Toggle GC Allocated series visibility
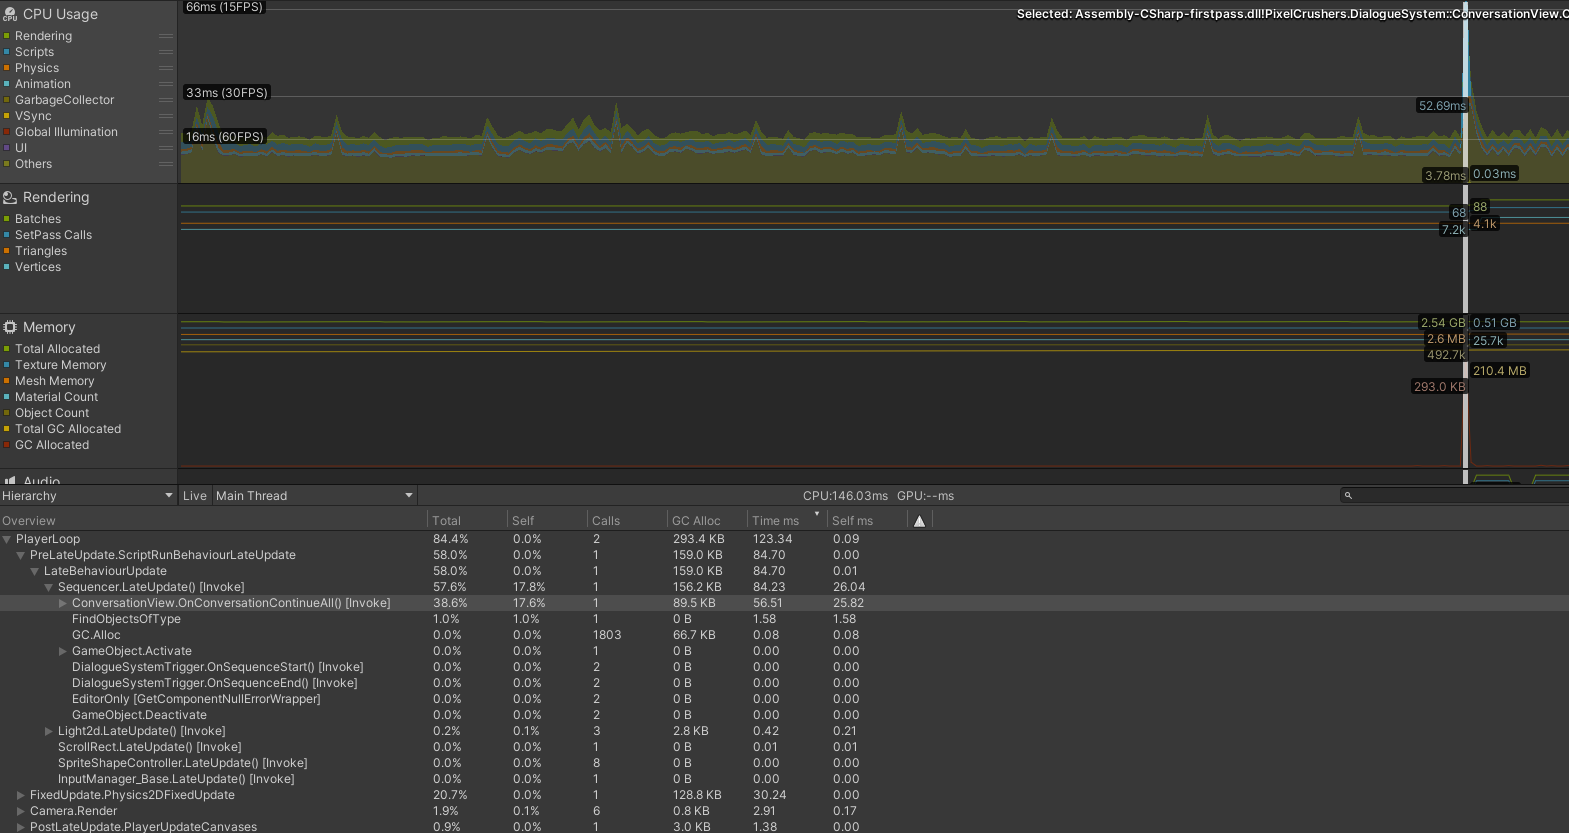 coord(7,445)
